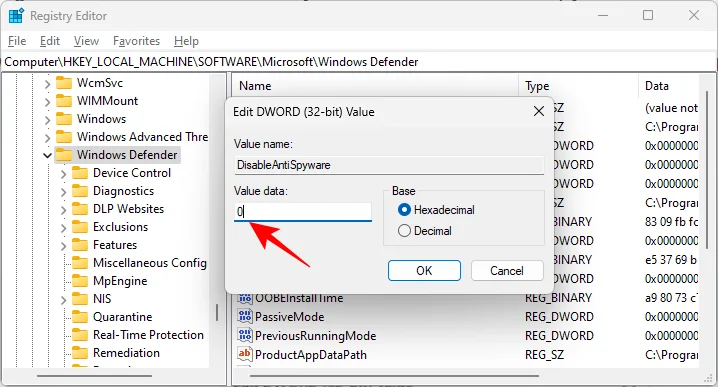This screenshot has width=718, height=387.
Task: Select the WIMMount folder icon
Action: tap(64, 101)
